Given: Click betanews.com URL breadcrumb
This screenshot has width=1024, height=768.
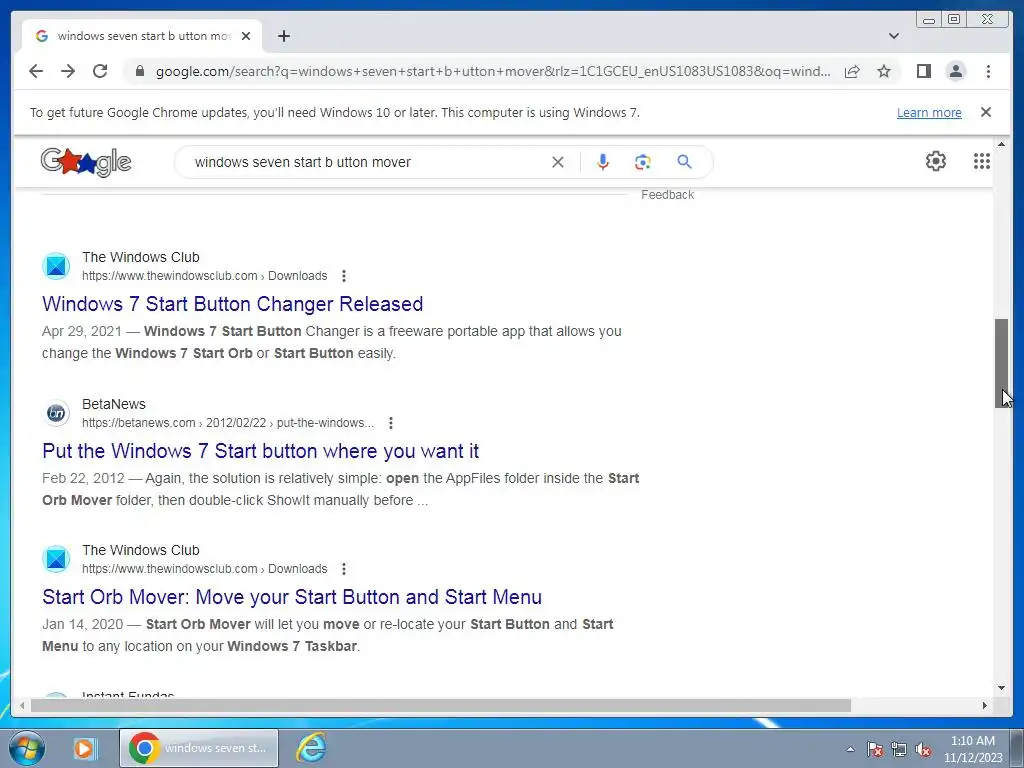Looking at the screenshot, I should click(x=228, y=423).
